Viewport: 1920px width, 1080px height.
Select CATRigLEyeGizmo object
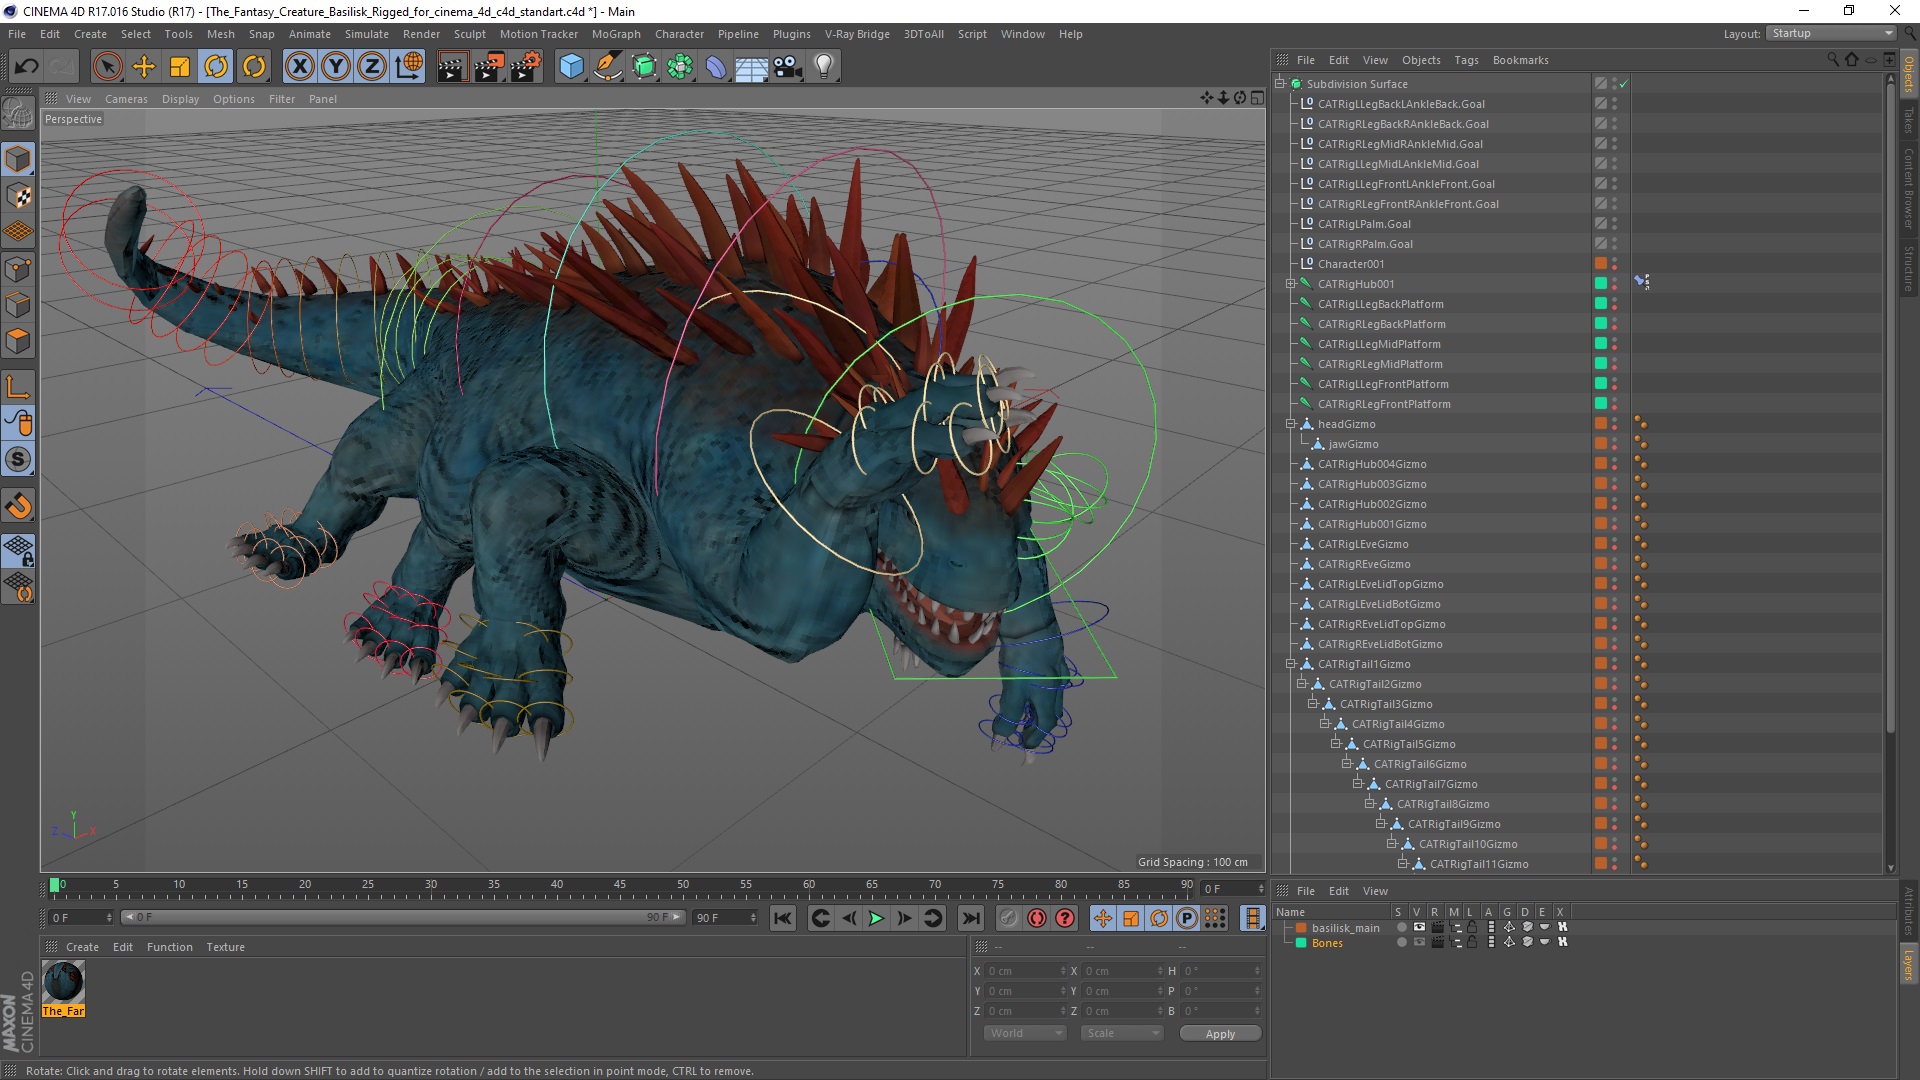coord(1362,544)
